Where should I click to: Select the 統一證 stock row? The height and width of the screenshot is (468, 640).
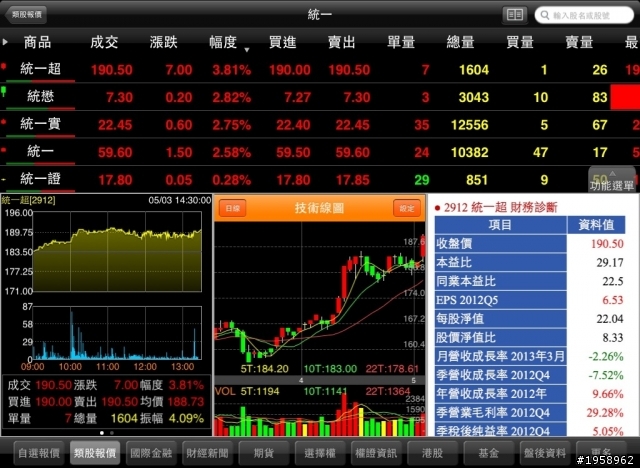coord(320,180)
